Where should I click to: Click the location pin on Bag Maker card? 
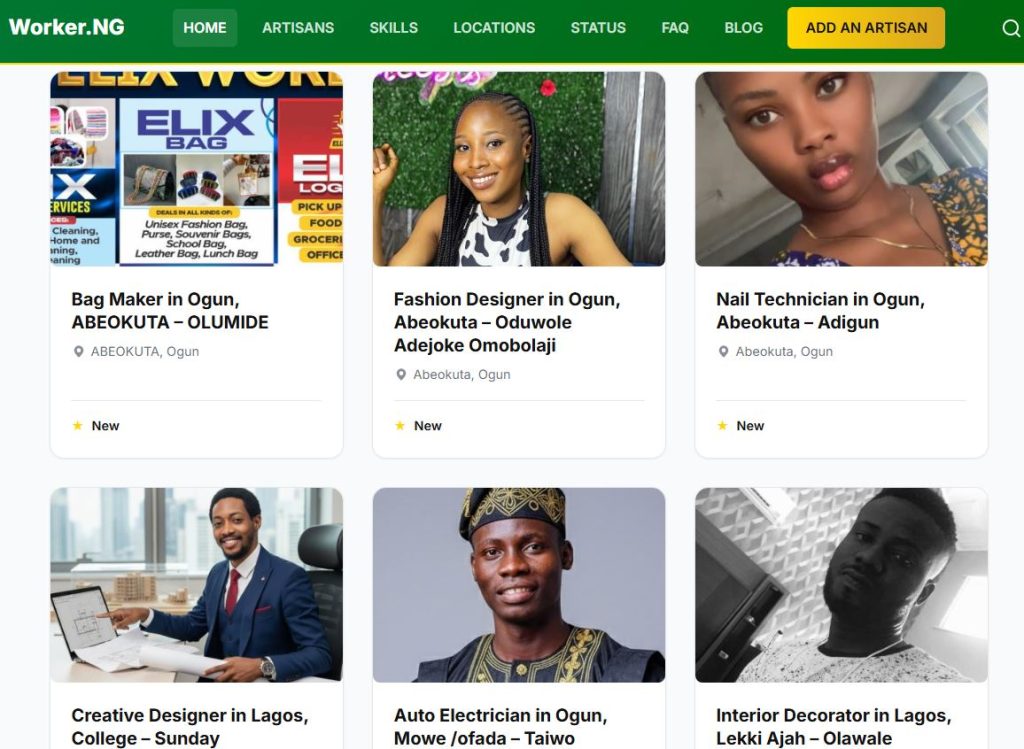(80, 351)
